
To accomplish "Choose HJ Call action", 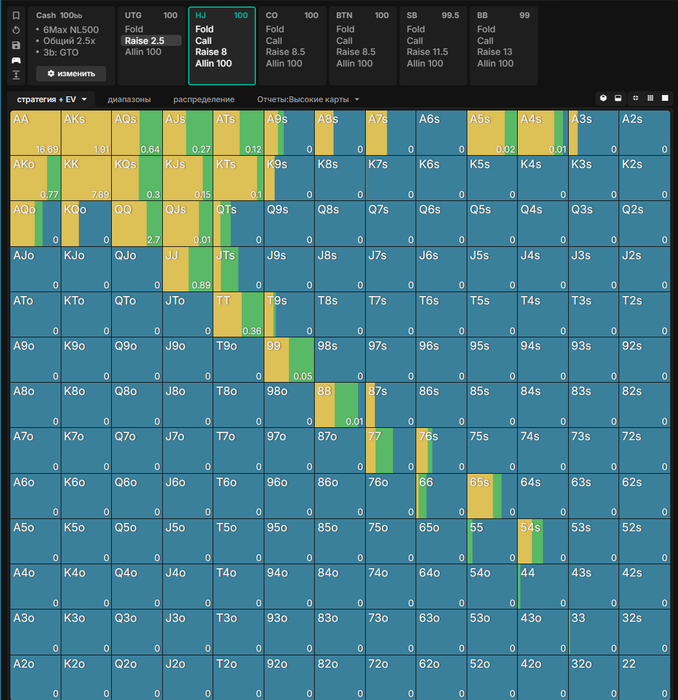I will coord(203,41).
